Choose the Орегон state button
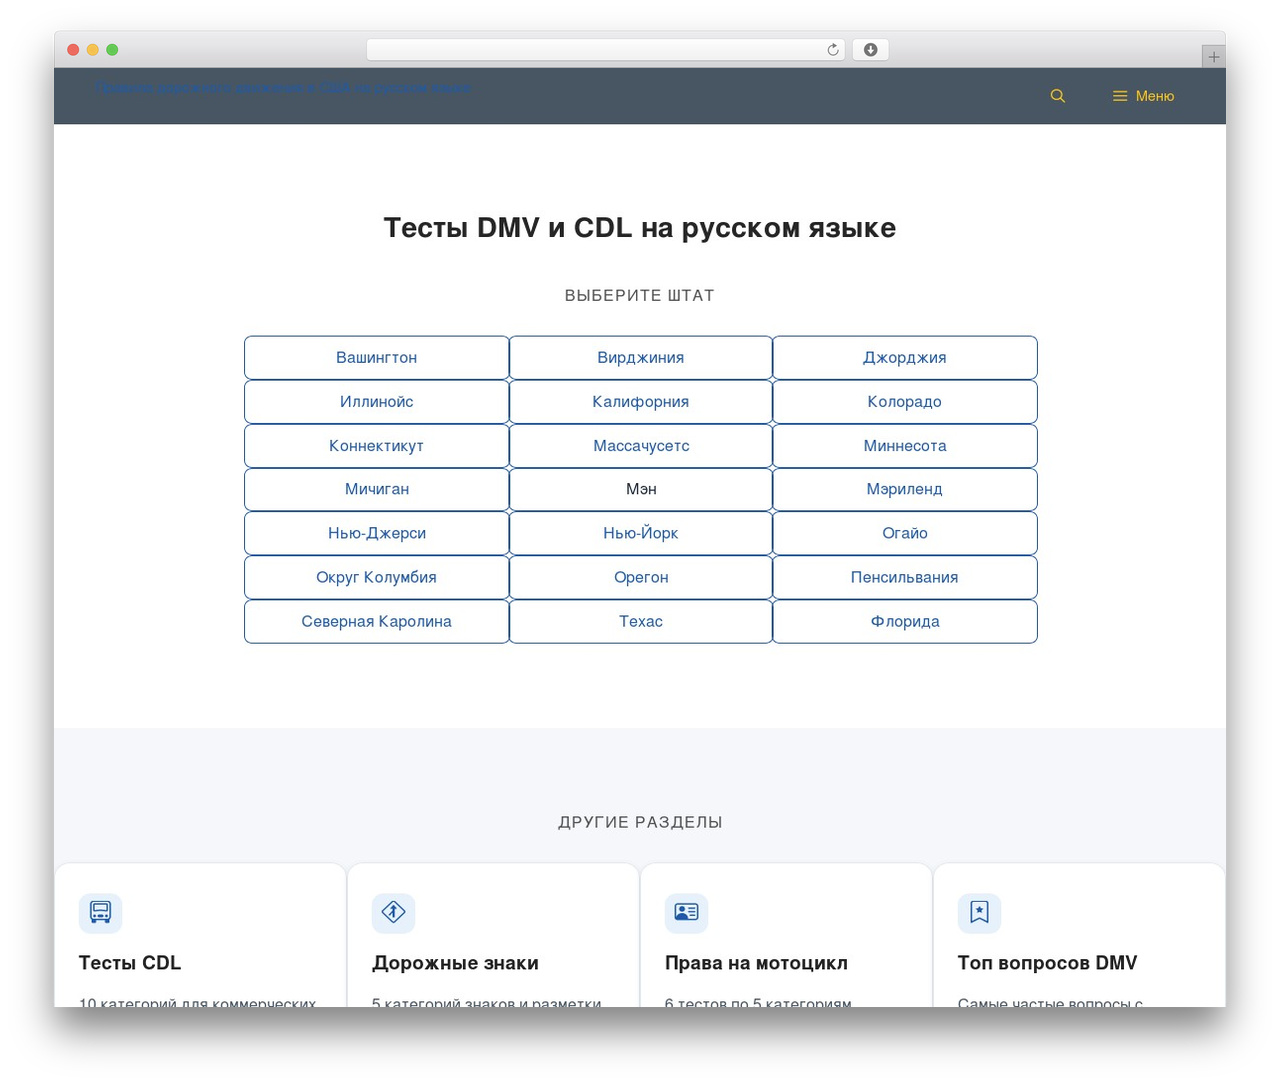 (641, 577)
